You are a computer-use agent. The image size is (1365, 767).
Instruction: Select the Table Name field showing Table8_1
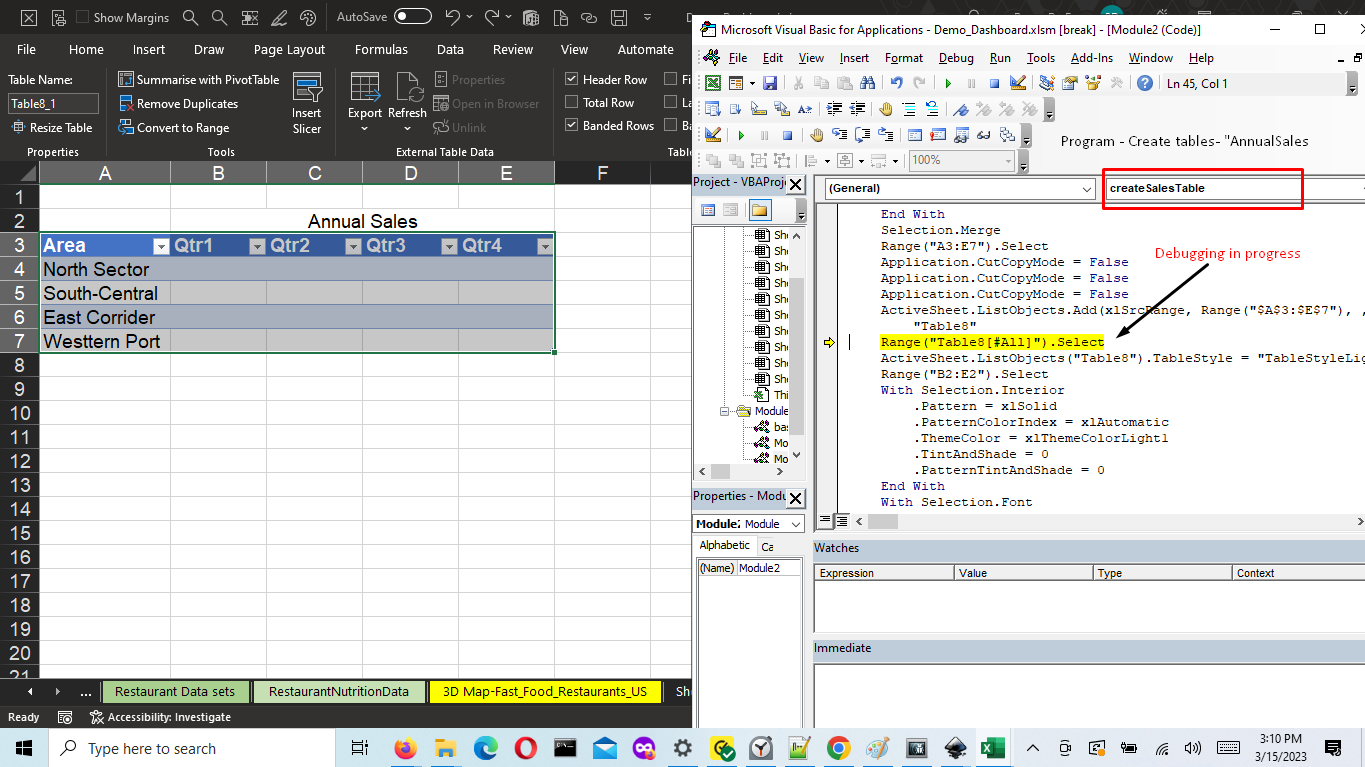tap(53, 103)
